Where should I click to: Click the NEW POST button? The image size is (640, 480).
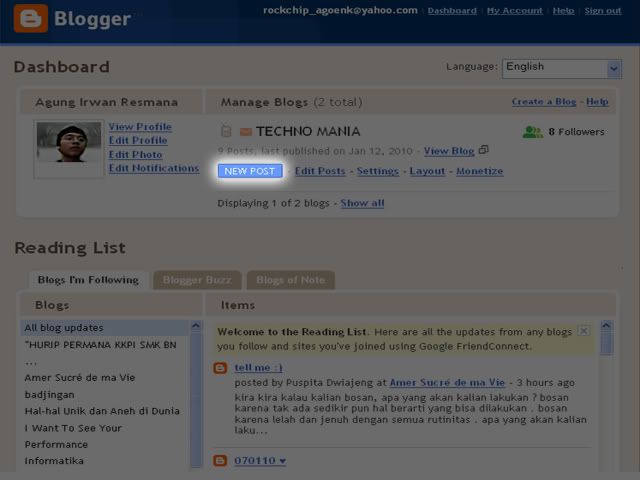(250, 171)
